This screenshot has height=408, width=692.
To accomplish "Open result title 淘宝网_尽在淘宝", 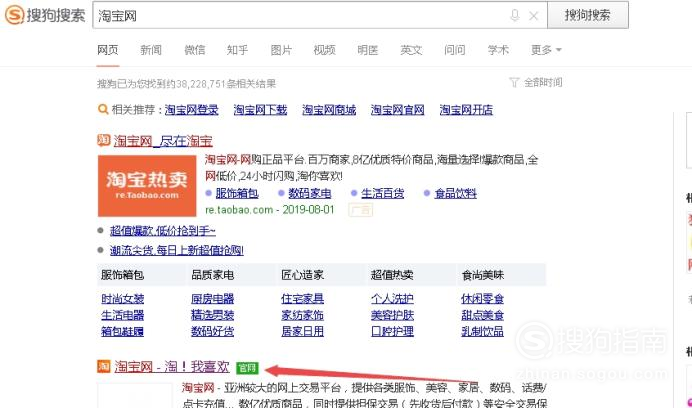I will point(163,141).
